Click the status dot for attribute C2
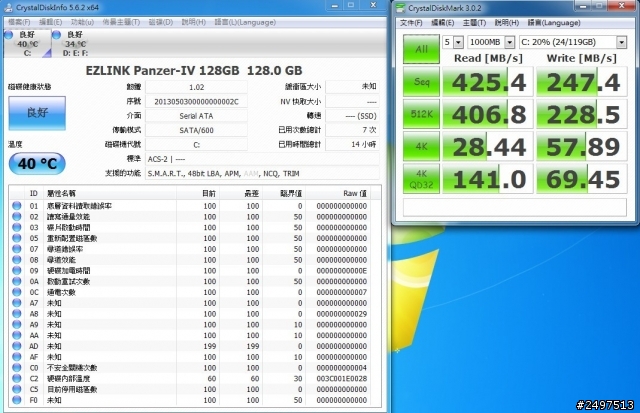This screenshot has width=640, height=413. point(17,378)
